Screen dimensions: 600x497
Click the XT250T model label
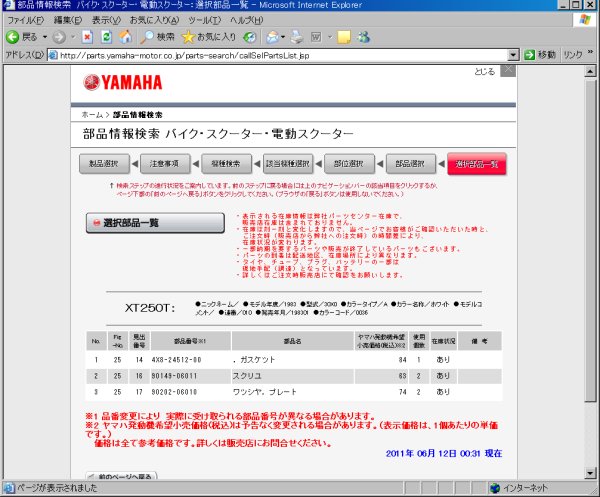coord(150,308)
